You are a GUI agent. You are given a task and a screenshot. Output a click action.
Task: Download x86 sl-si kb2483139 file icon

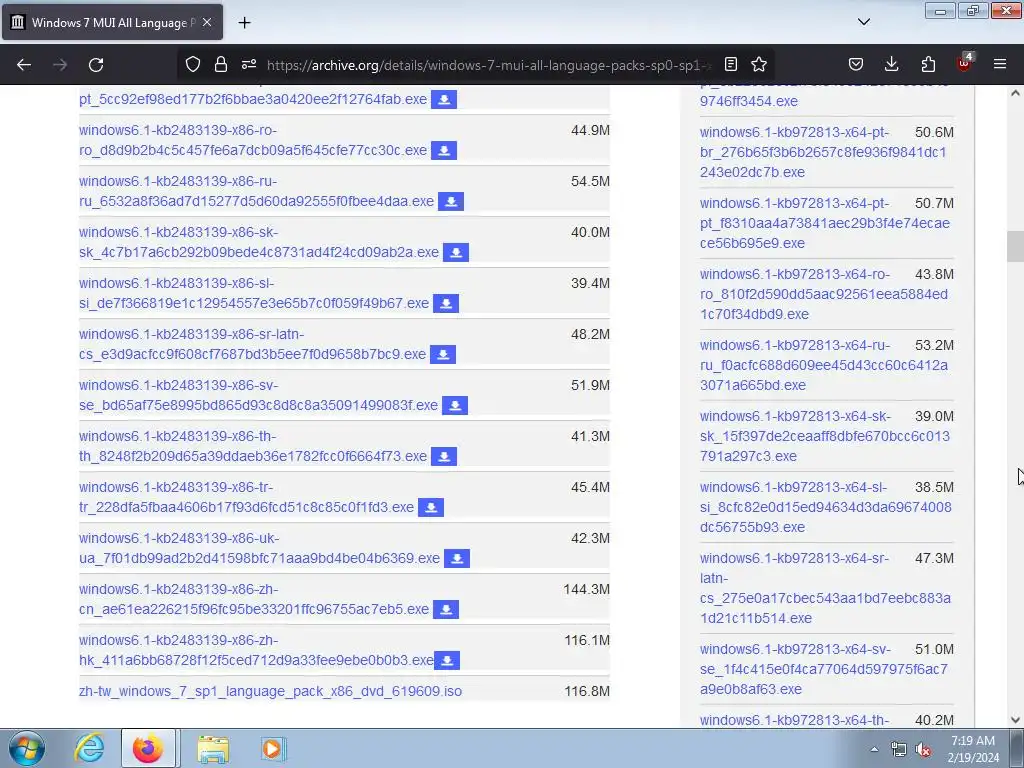click(446, 303)
